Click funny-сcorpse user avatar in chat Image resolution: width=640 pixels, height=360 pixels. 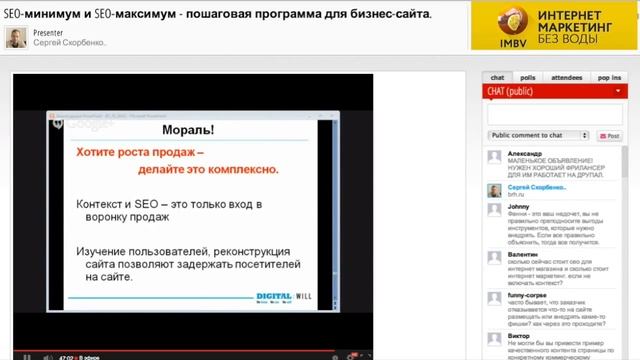[x=494, y=298]
